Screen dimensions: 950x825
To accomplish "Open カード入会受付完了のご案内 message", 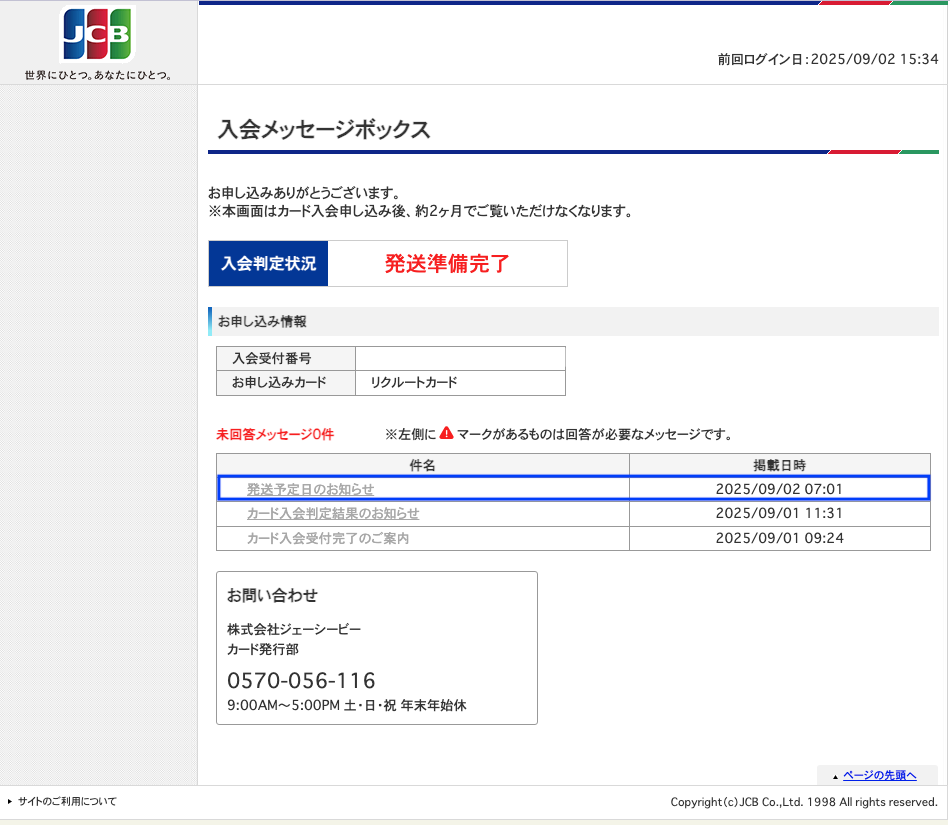I will coord(328,538).
